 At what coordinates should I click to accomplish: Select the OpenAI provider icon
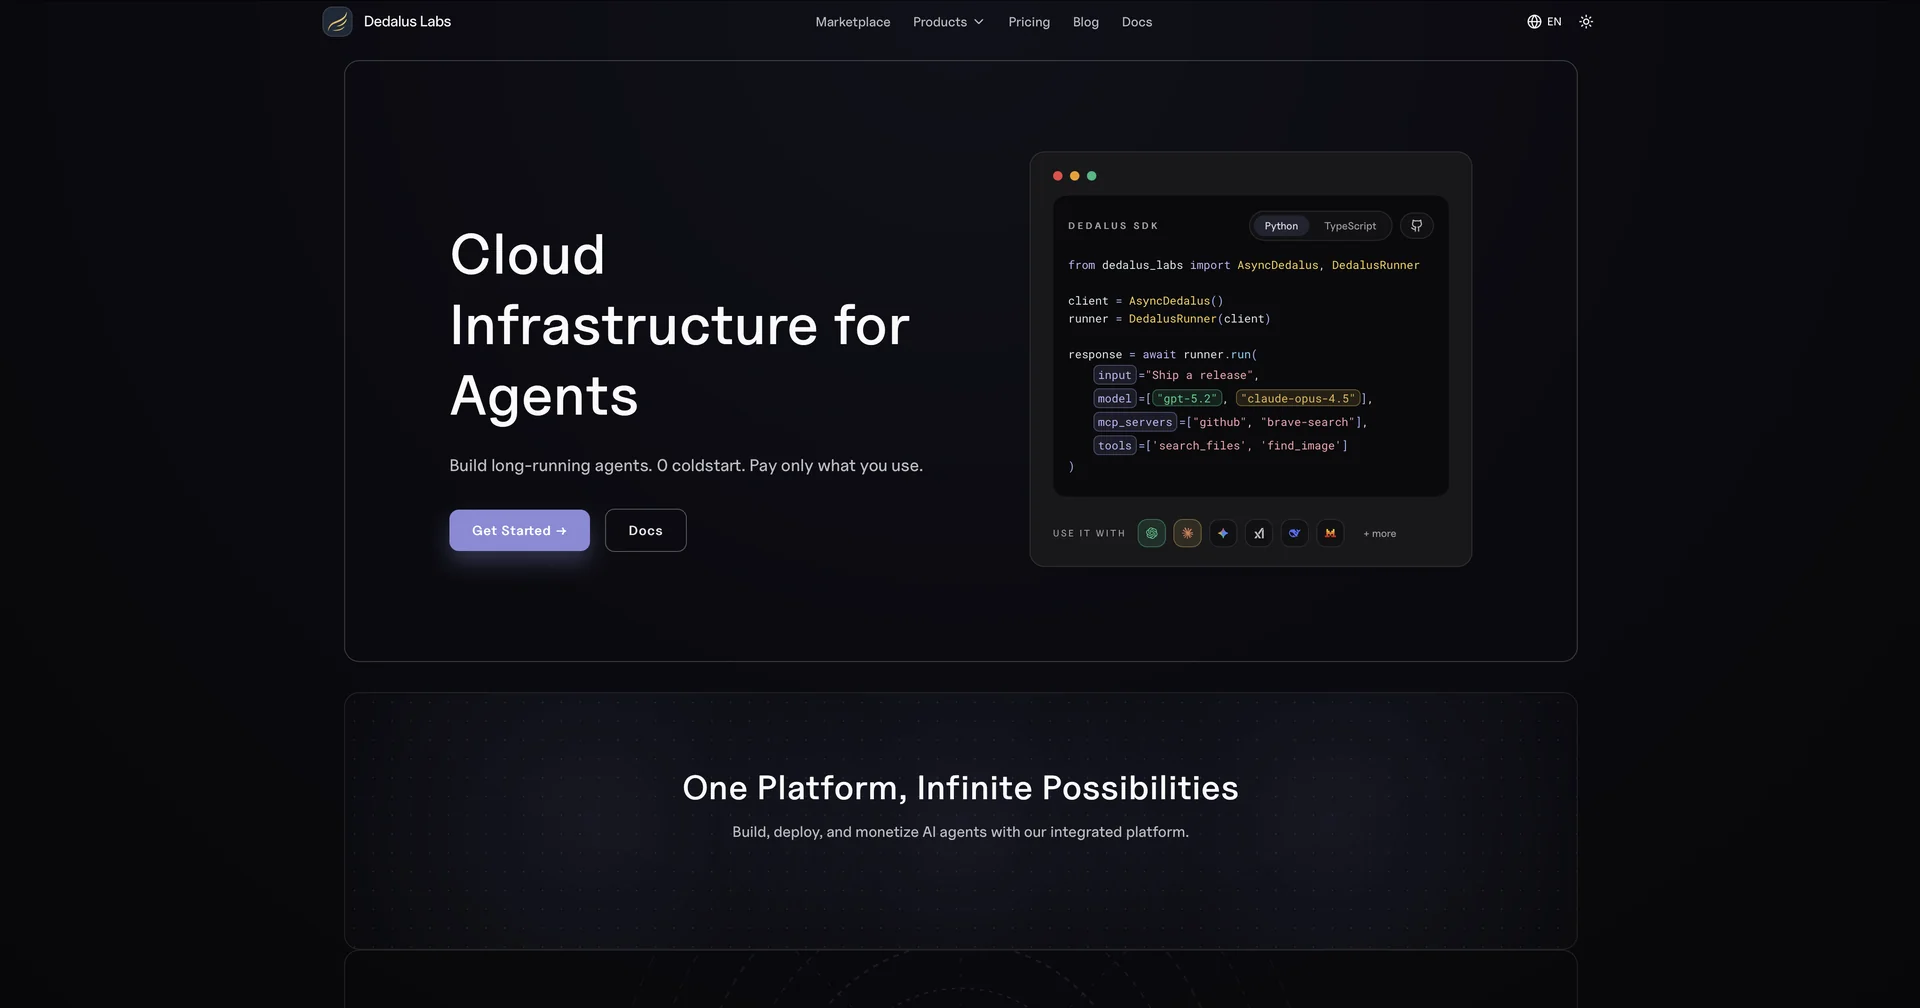pyautogui.click(x=1151, y=534)
